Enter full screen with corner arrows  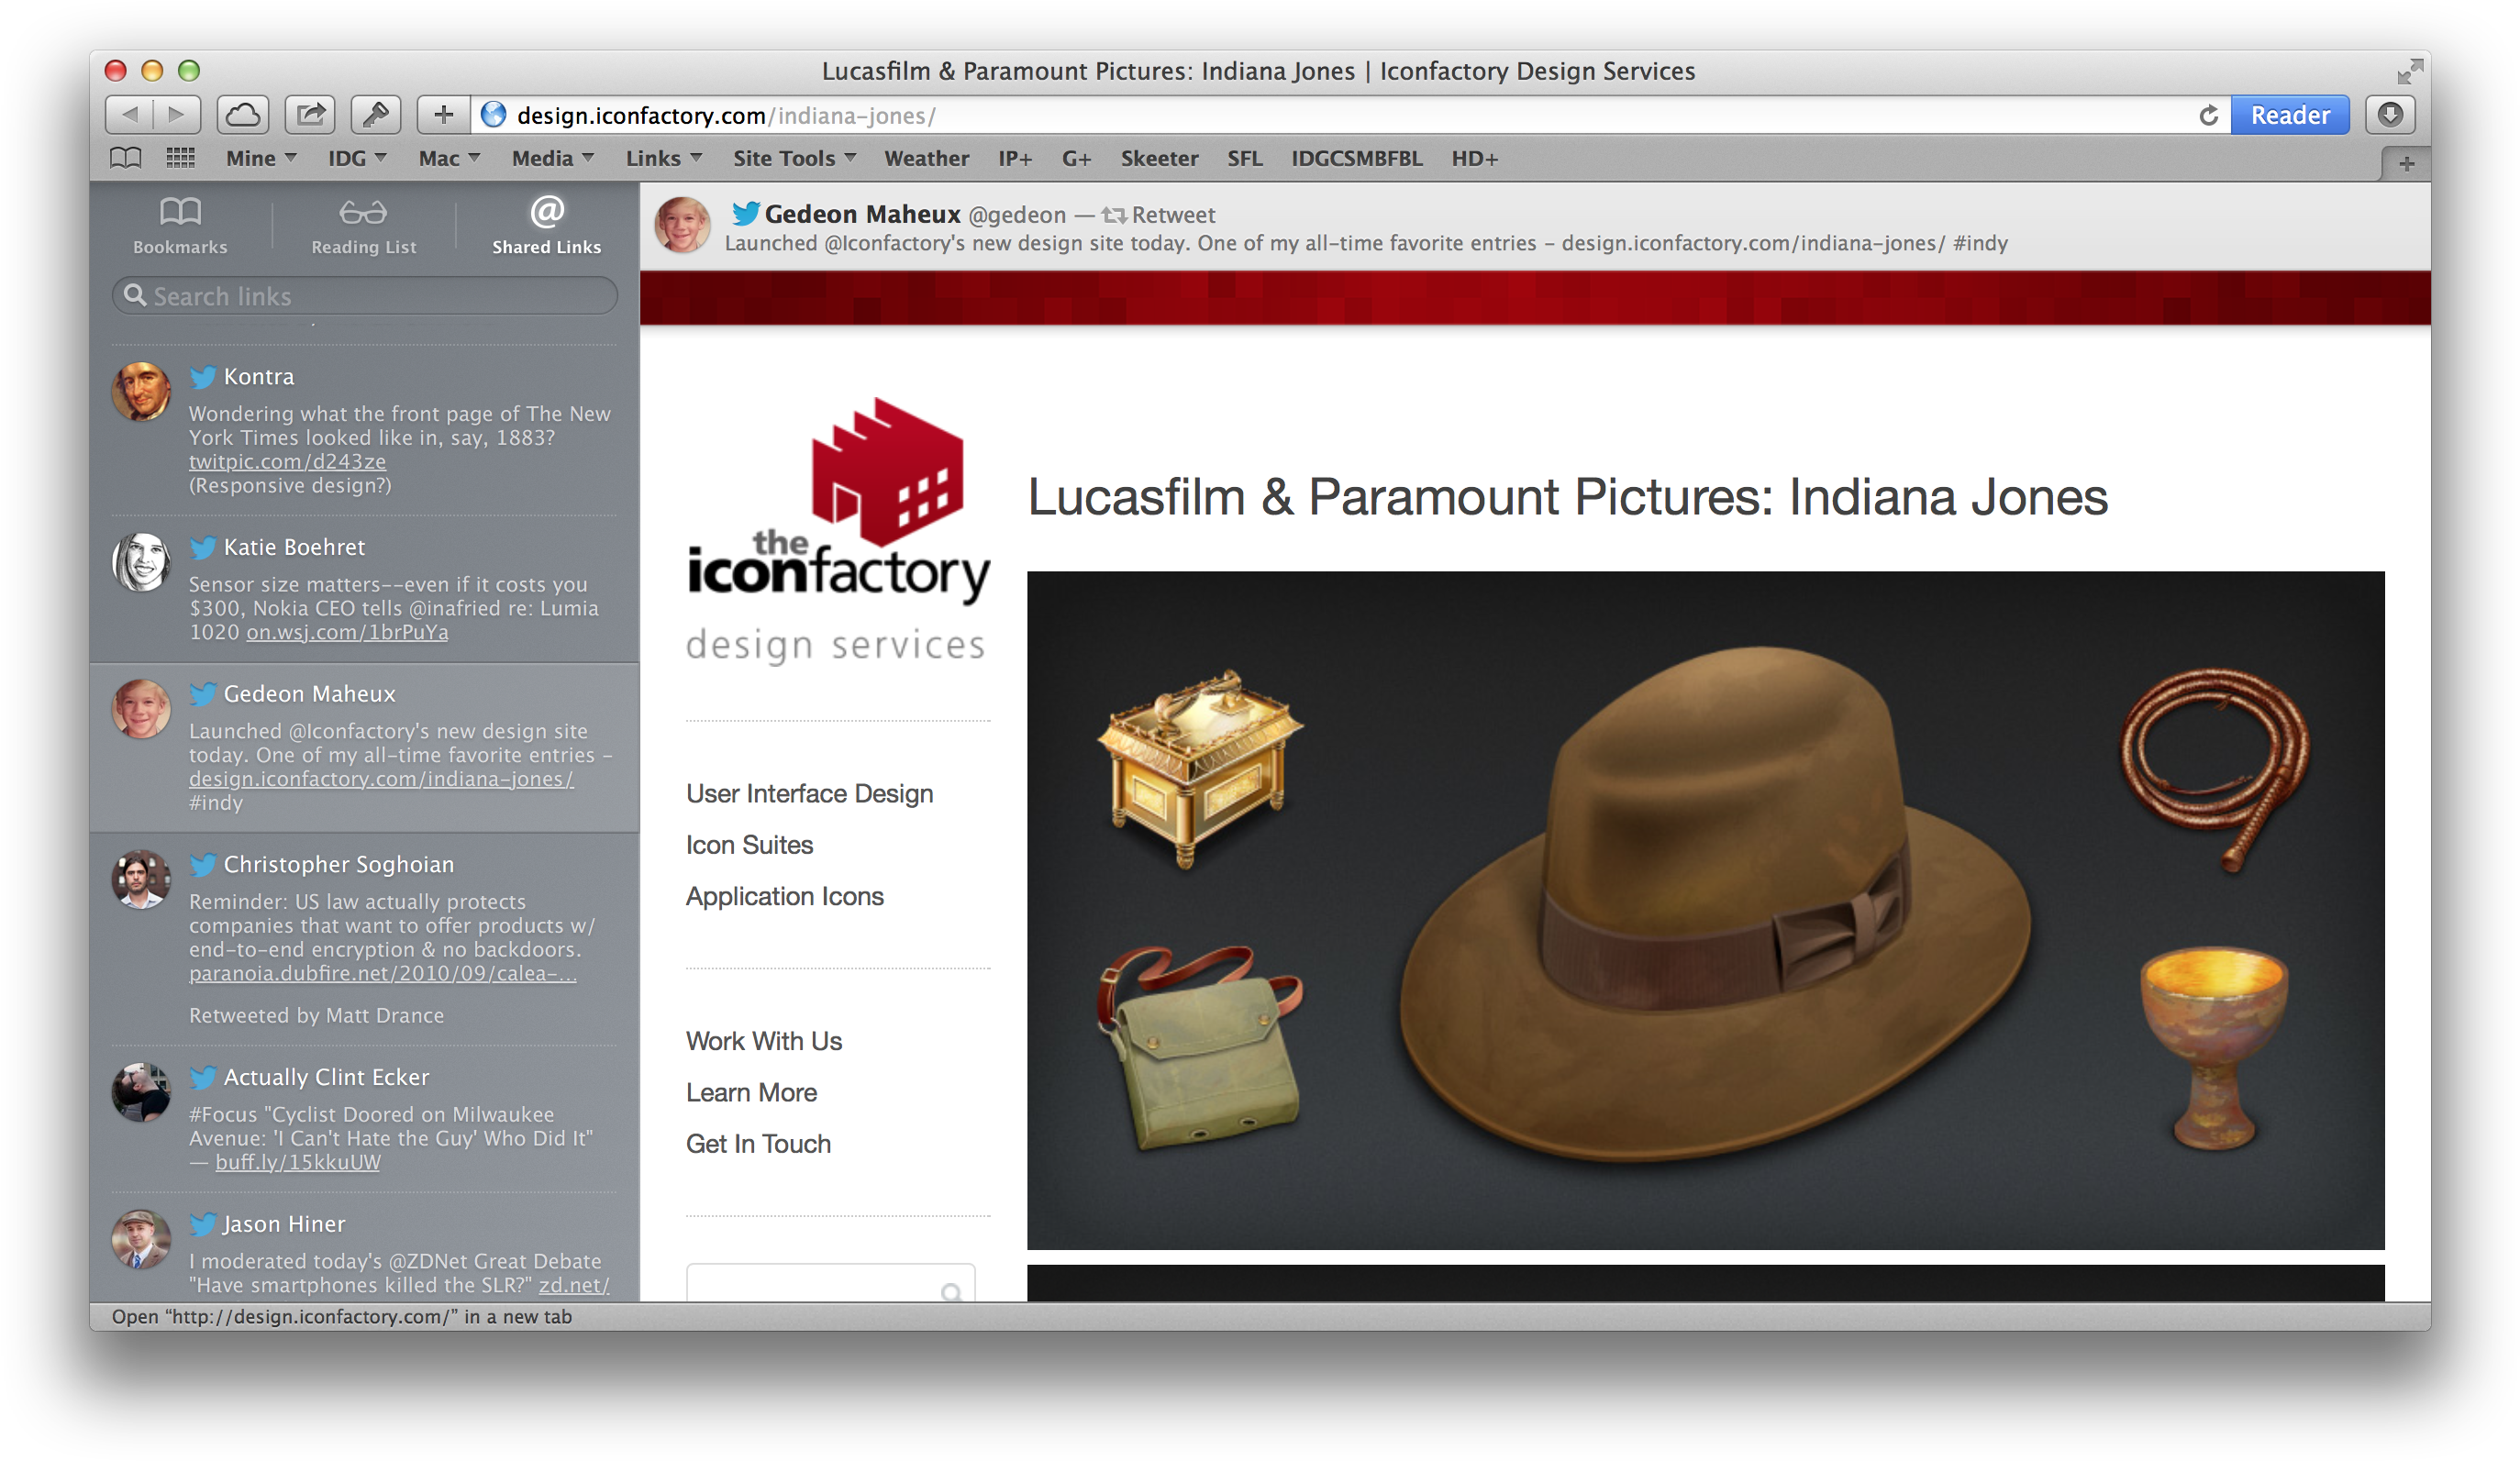point(2409,72)
